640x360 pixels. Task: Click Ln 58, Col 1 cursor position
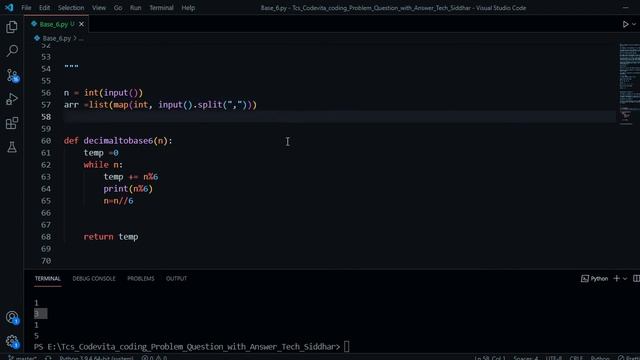click(490, 358)
